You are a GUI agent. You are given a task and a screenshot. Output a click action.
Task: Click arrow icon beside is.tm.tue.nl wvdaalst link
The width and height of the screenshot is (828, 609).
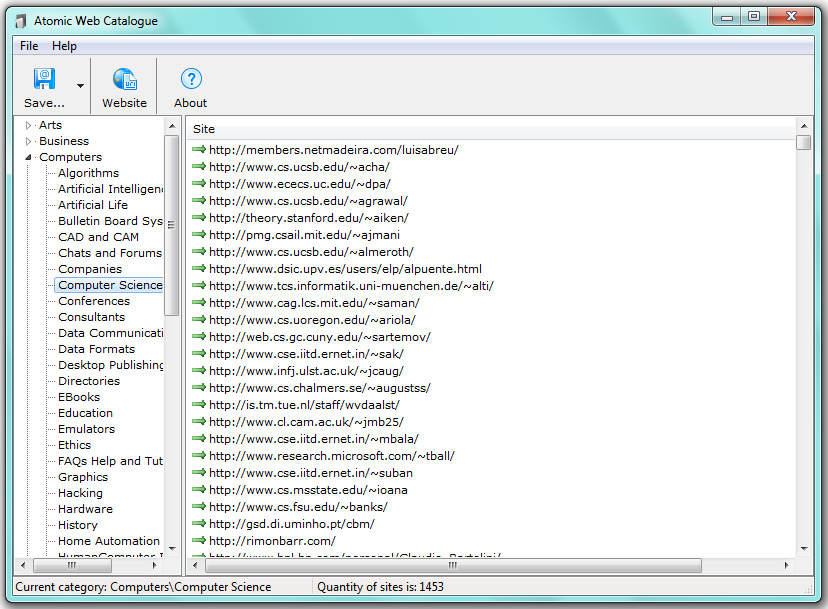point(199,405)
